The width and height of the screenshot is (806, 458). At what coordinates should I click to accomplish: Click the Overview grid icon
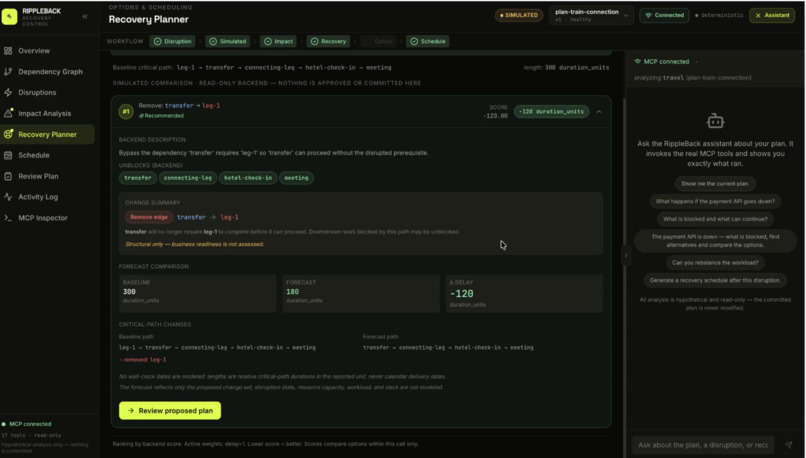tap(8, 51)
